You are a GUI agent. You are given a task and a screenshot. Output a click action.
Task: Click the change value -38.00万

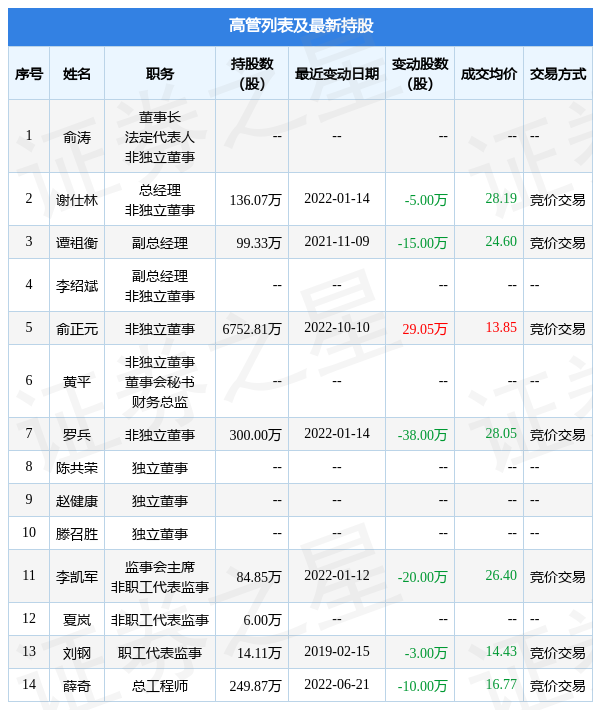(x=422, y=435)
